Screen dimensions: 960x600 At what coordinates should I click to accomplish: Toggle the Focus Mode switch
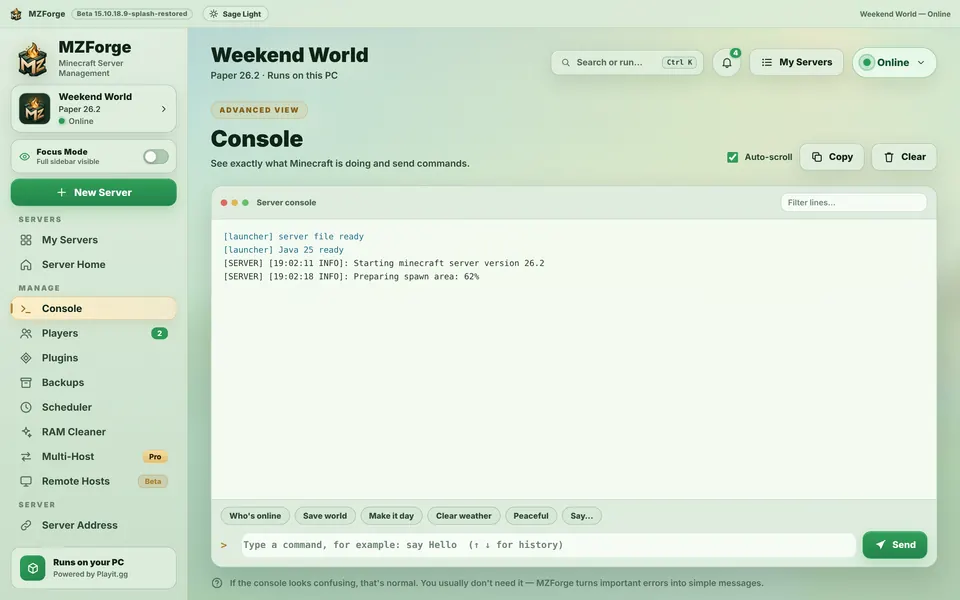(x=156, y=157)
